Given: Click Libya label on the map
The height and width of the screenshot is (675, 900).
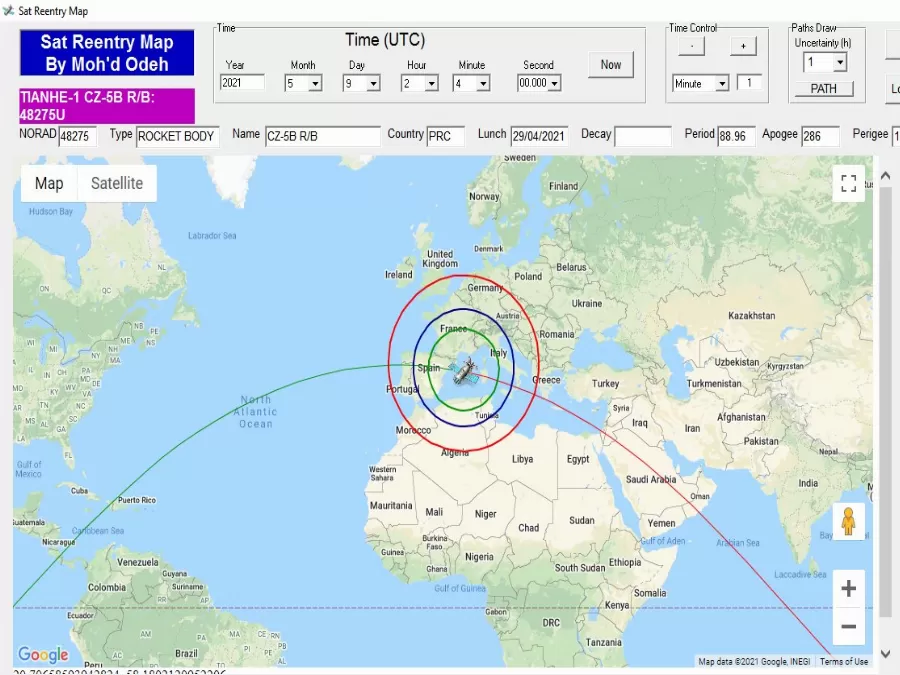Looking at the screenshot, I should pos(522,459).
